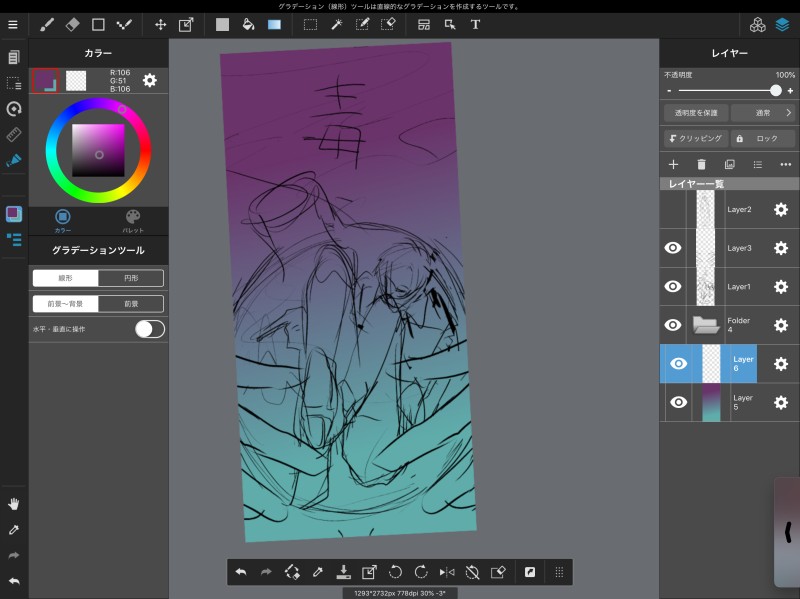Select the Panel divide tool

point(424,24)
